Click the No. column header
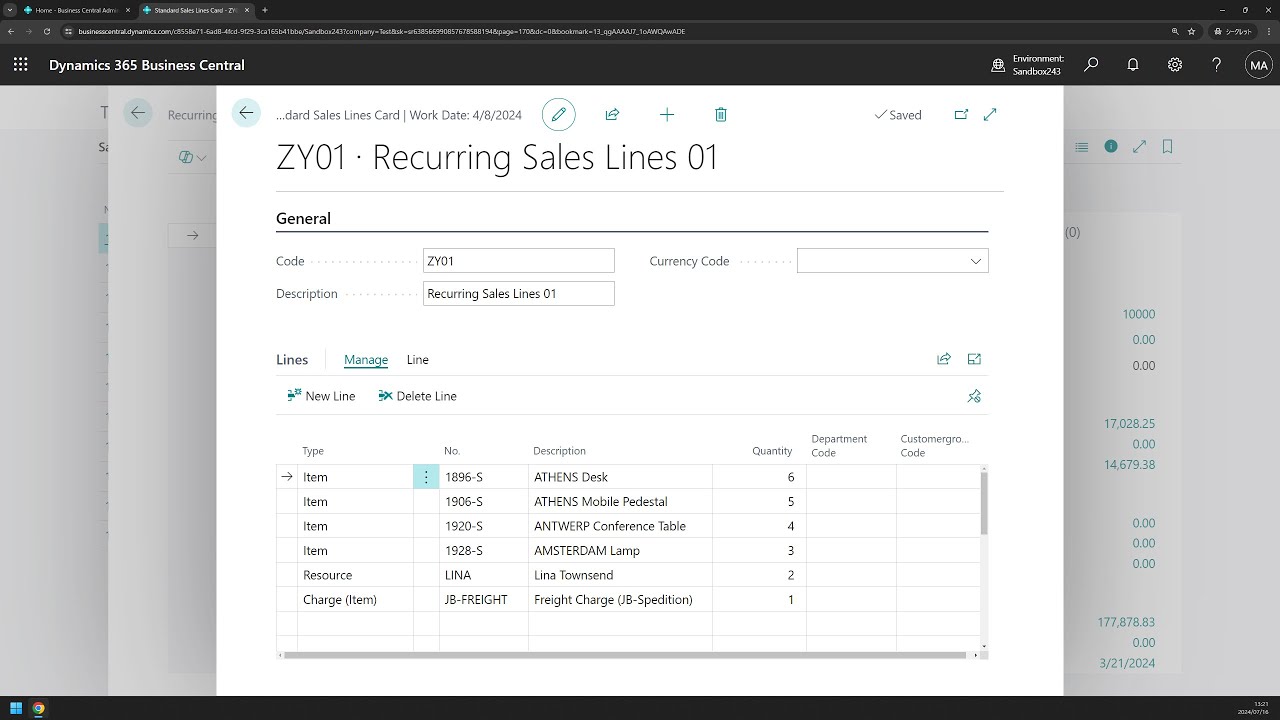 452,451
